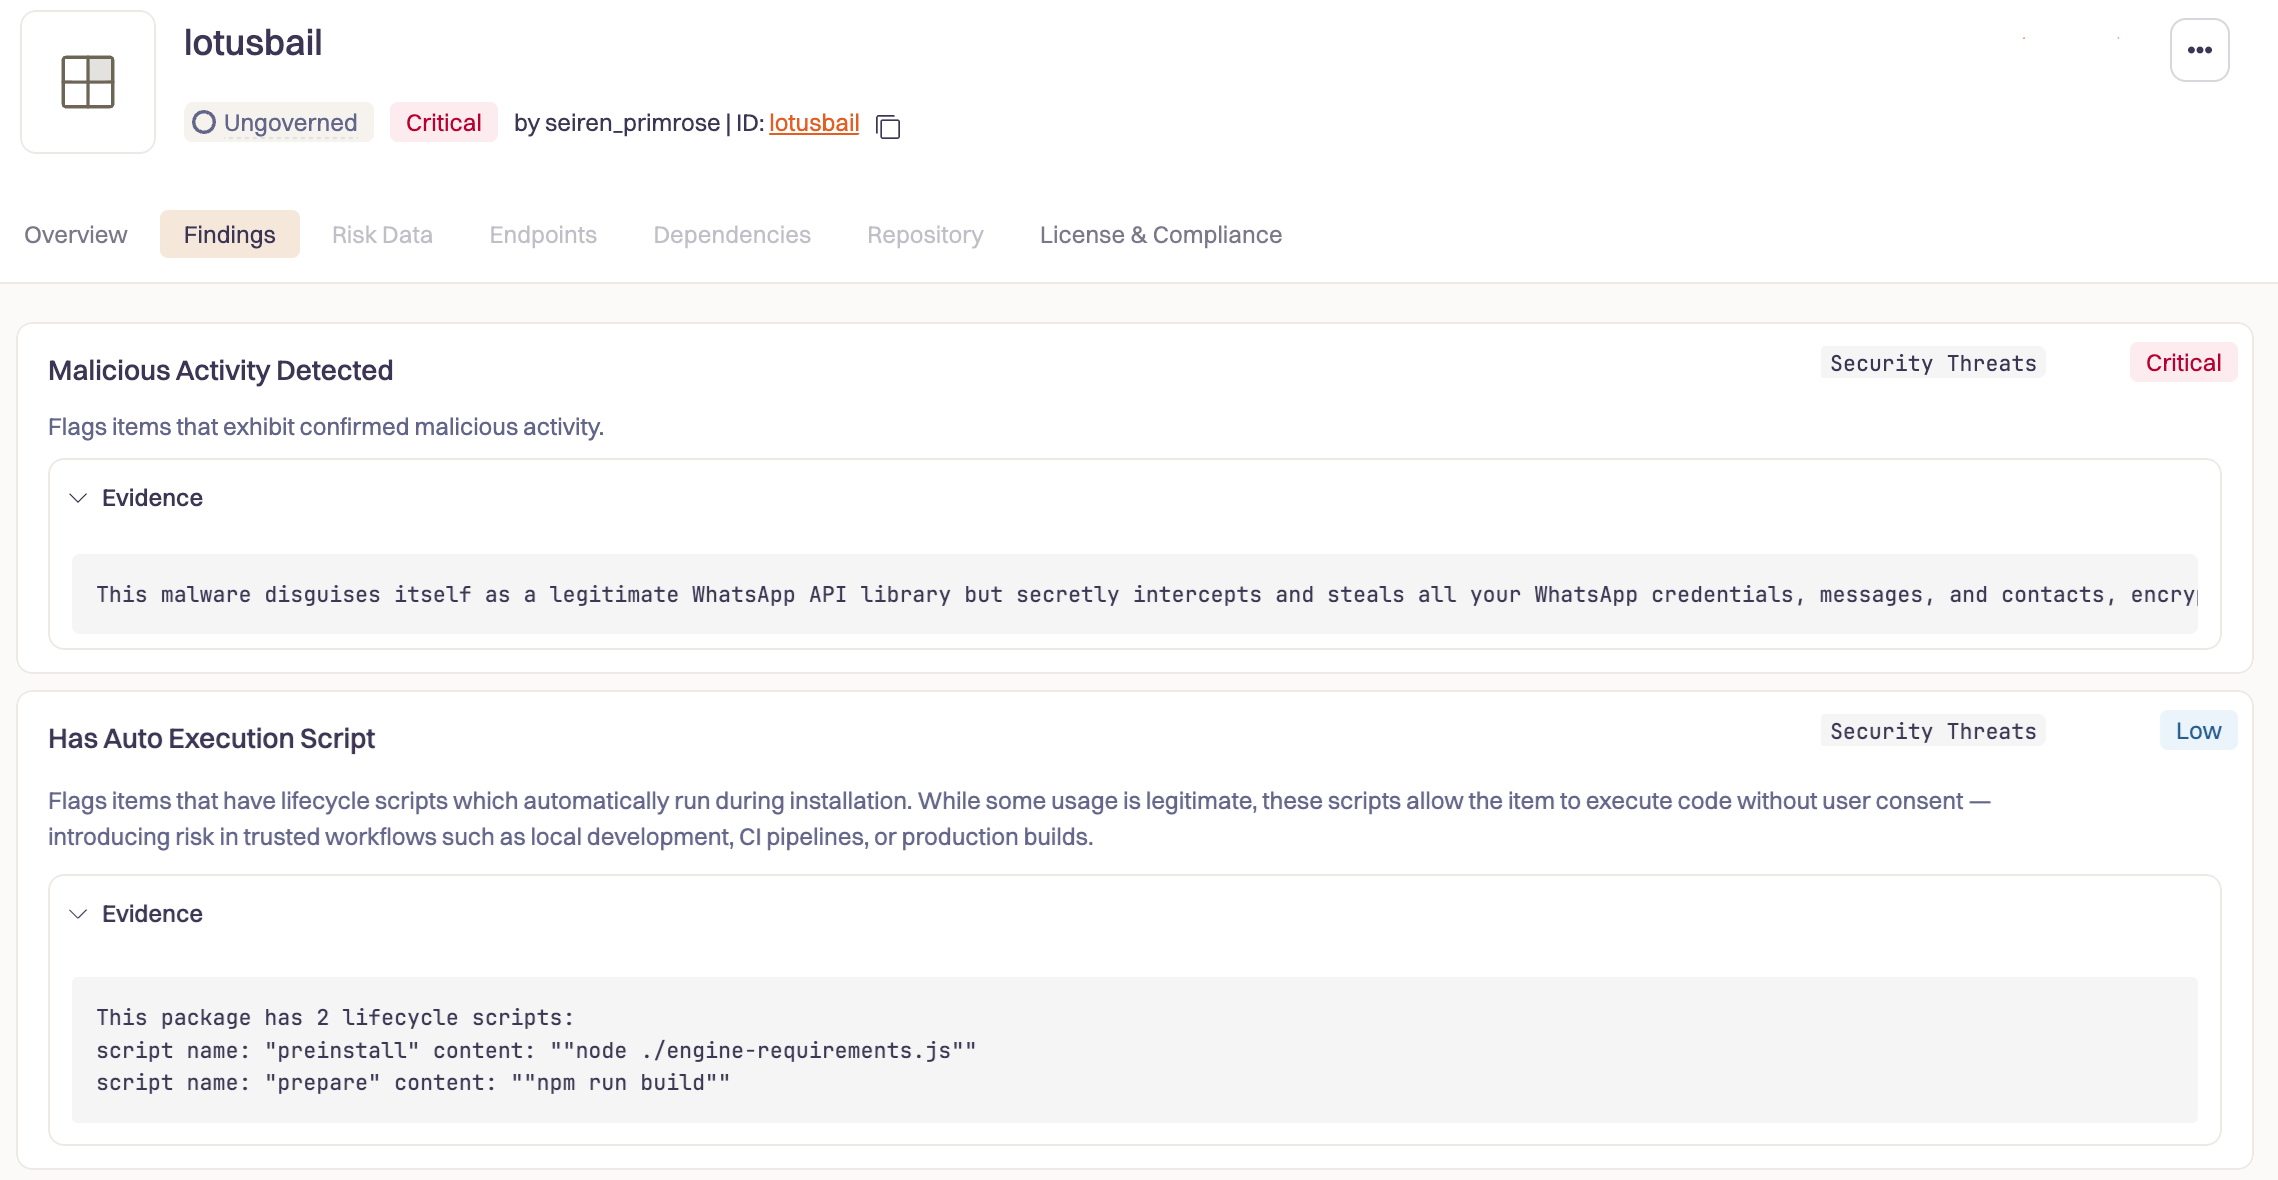Screen dimensions: 2278x1180
Task: Open the Risk Data tab
Action: click(382, 235)
